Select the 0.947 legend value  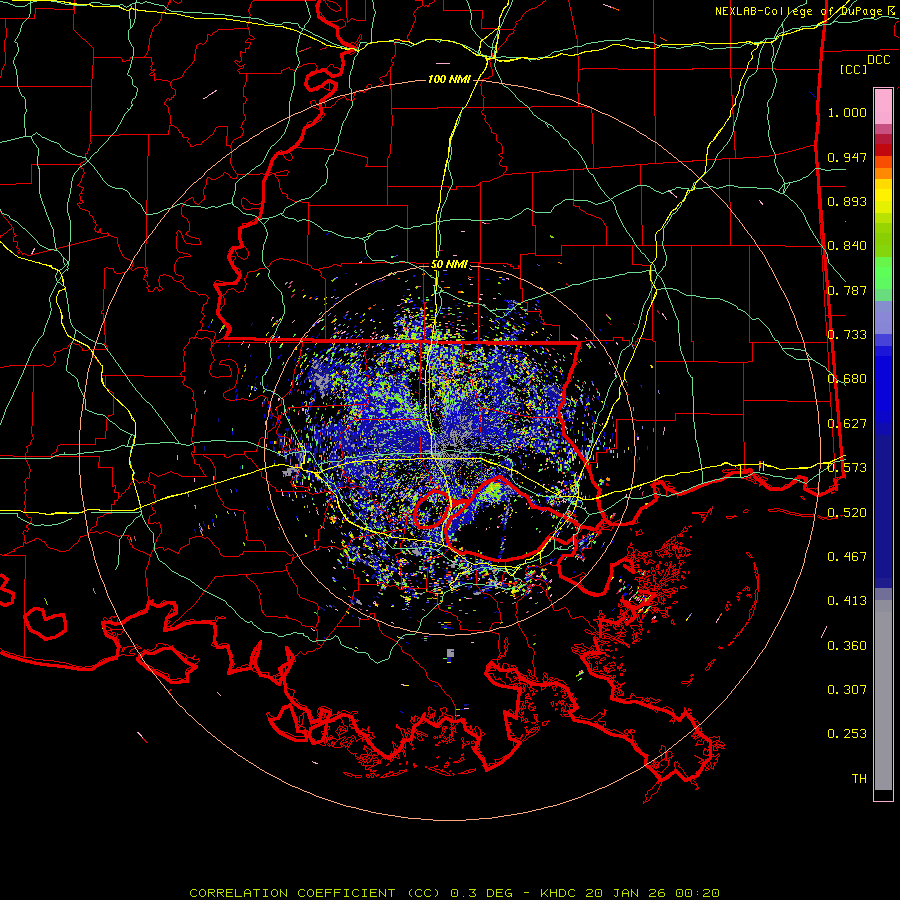[847, 157]
